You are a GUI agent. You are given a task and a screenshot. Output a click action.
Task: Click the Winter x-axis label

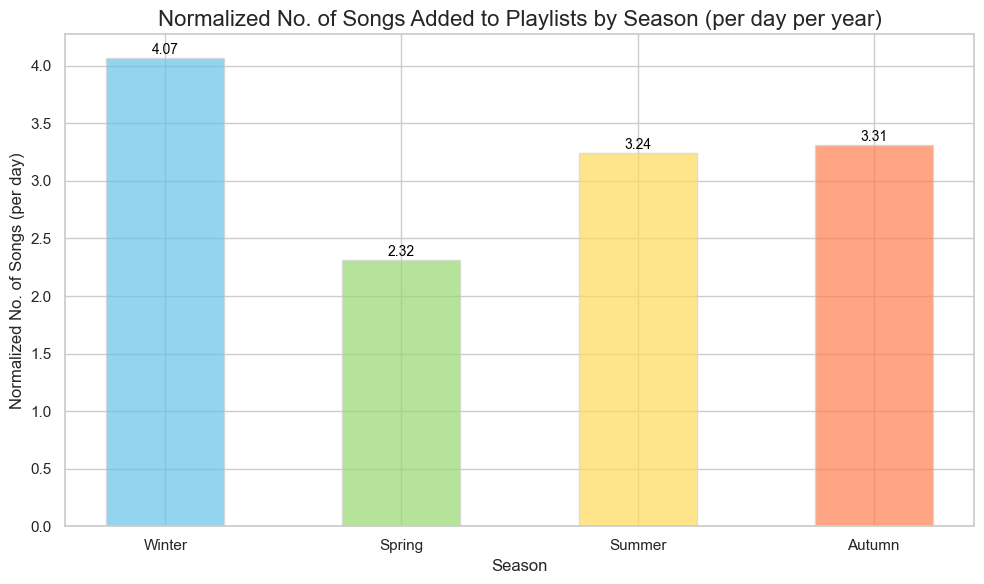tap(165, 545)
